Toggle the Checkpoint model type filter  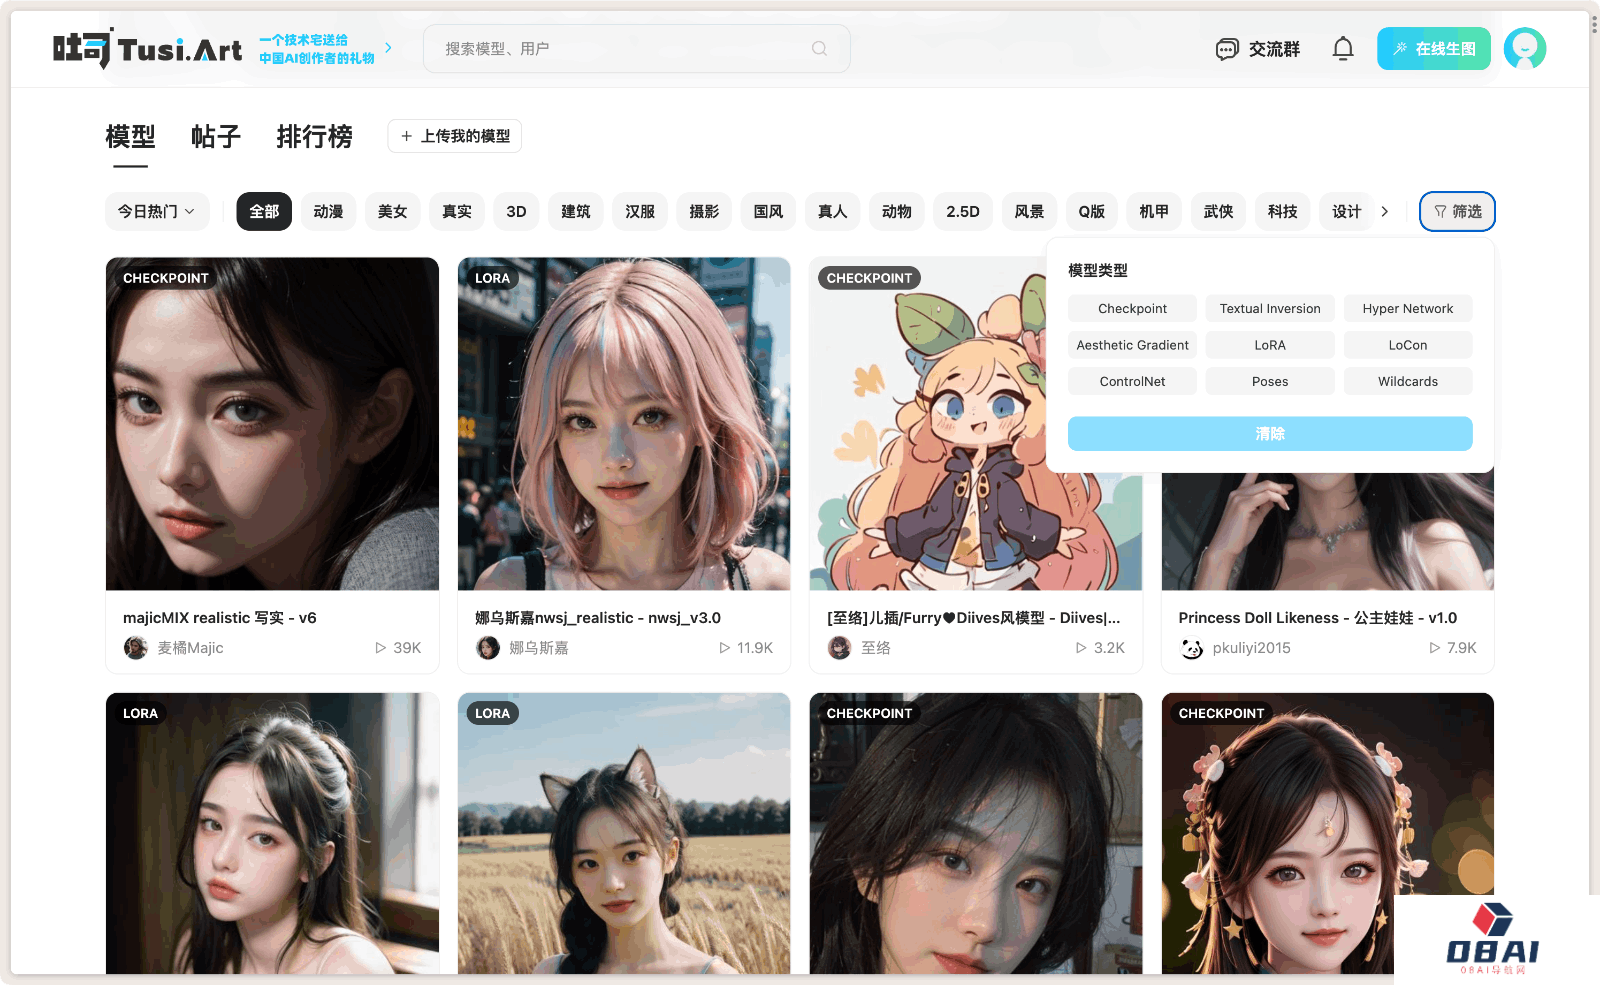pyautogui.click(x=1131, y=308)
